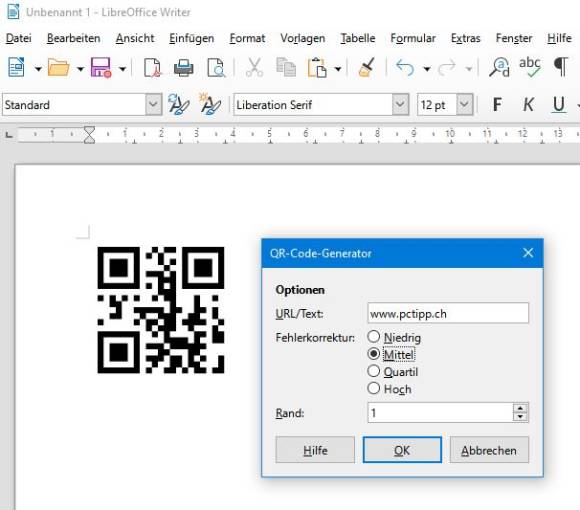Click Update Selected Style icon
The image size is (580, 510).
tap(178, 104)
